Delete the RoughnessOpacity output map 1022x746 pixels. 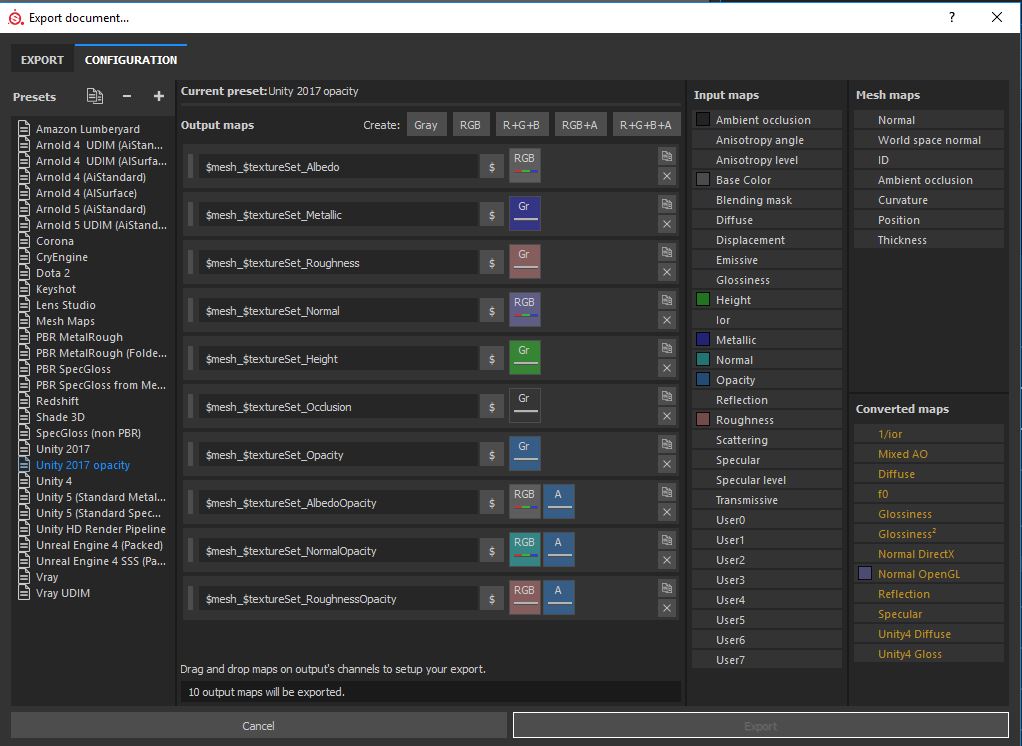tap(667, 608)
